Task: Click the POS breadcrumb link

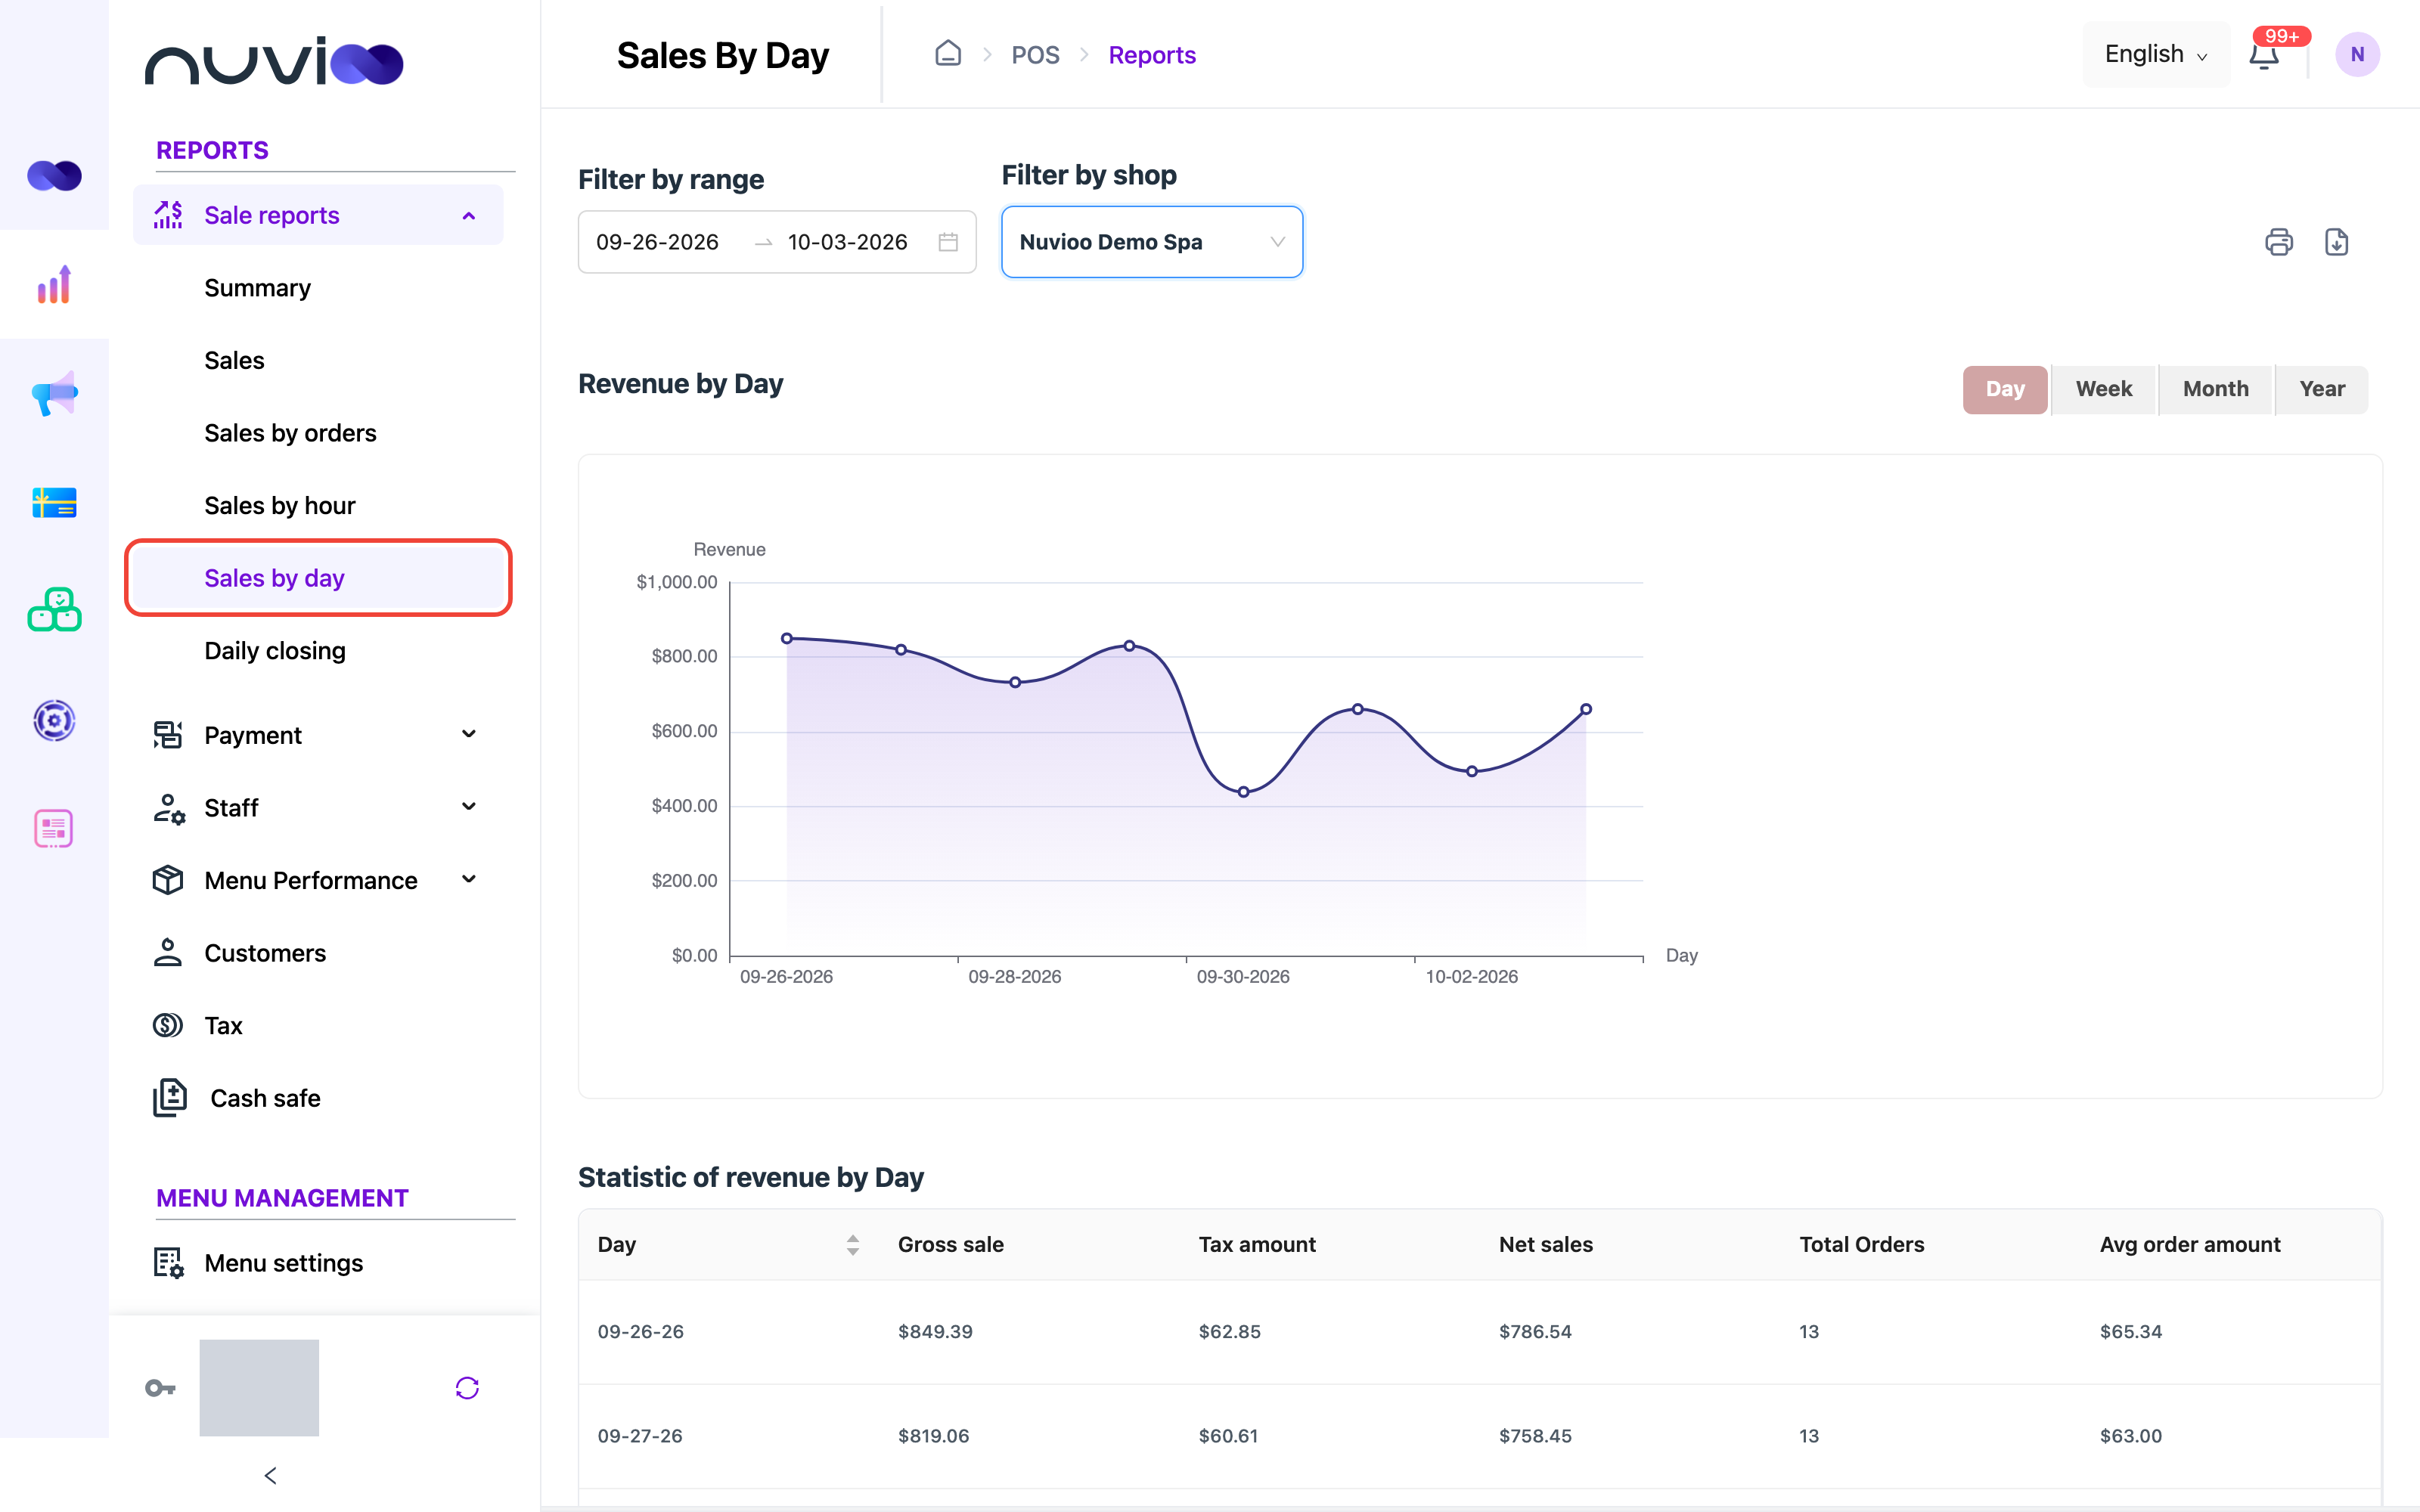Action: click(x=1035, y=55)
